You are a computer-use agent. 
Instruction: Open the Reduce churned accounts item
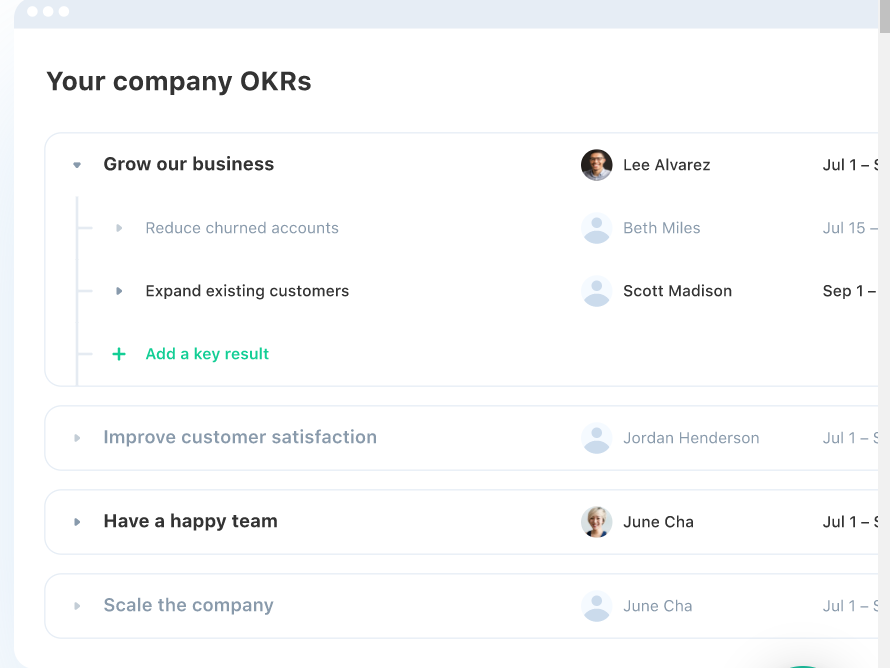(x=242, y=228)
